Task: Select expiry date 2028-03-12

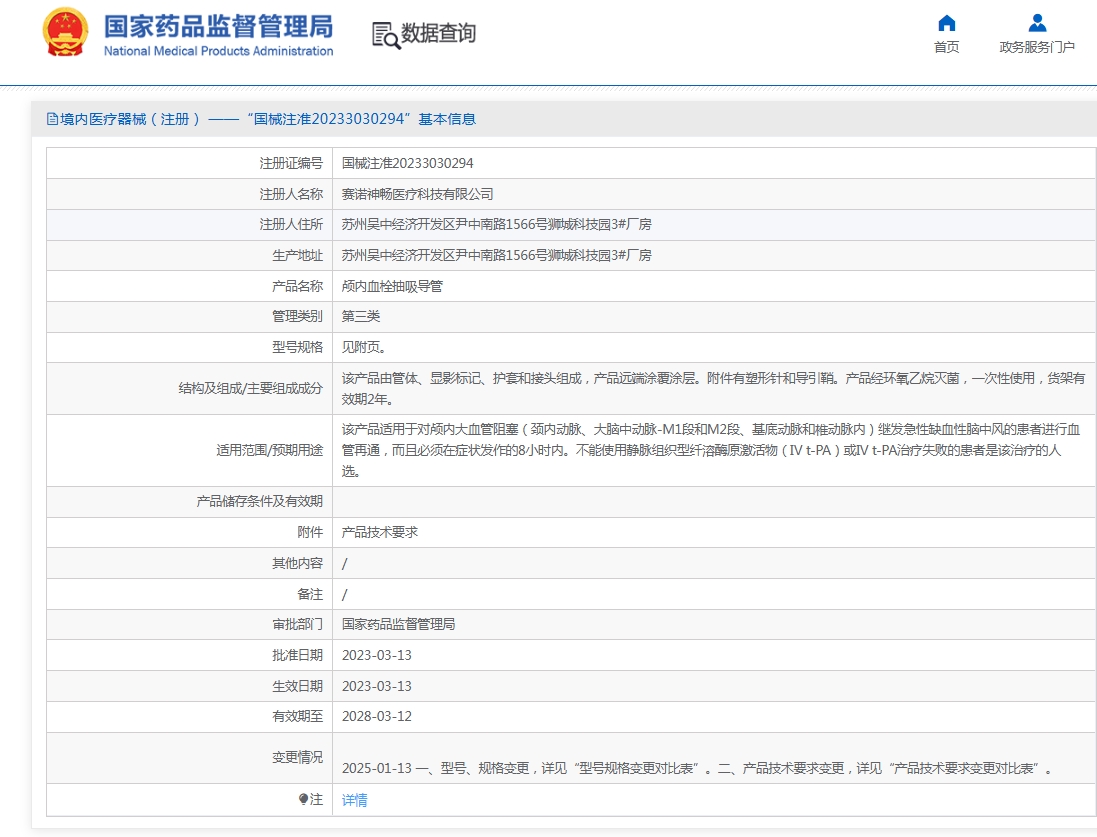Action: pyautogui.click(x=376, y=716)
